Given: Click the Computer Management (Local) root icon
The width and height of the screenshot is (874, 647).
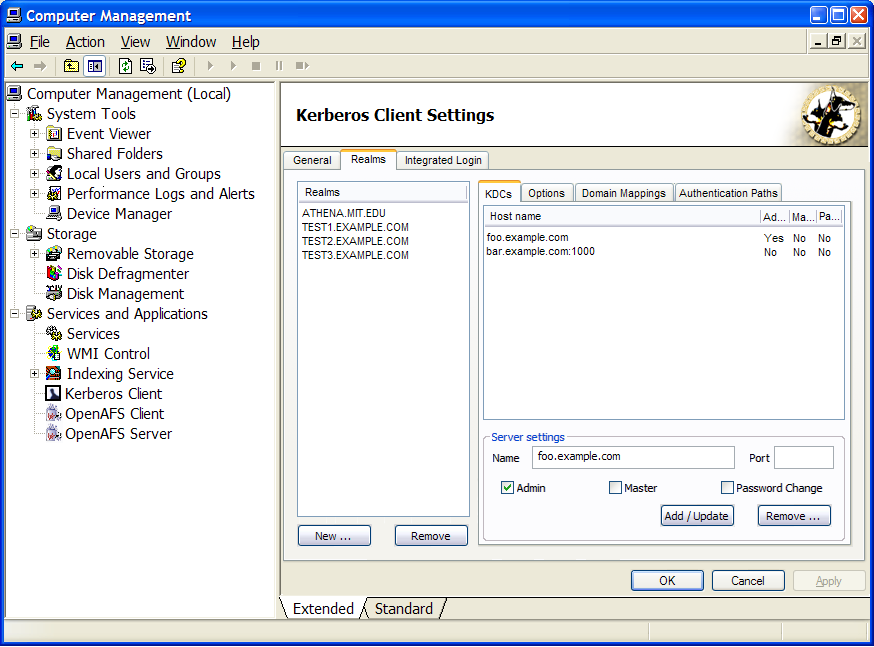Looking at the screenshot, I should point(15,94).
